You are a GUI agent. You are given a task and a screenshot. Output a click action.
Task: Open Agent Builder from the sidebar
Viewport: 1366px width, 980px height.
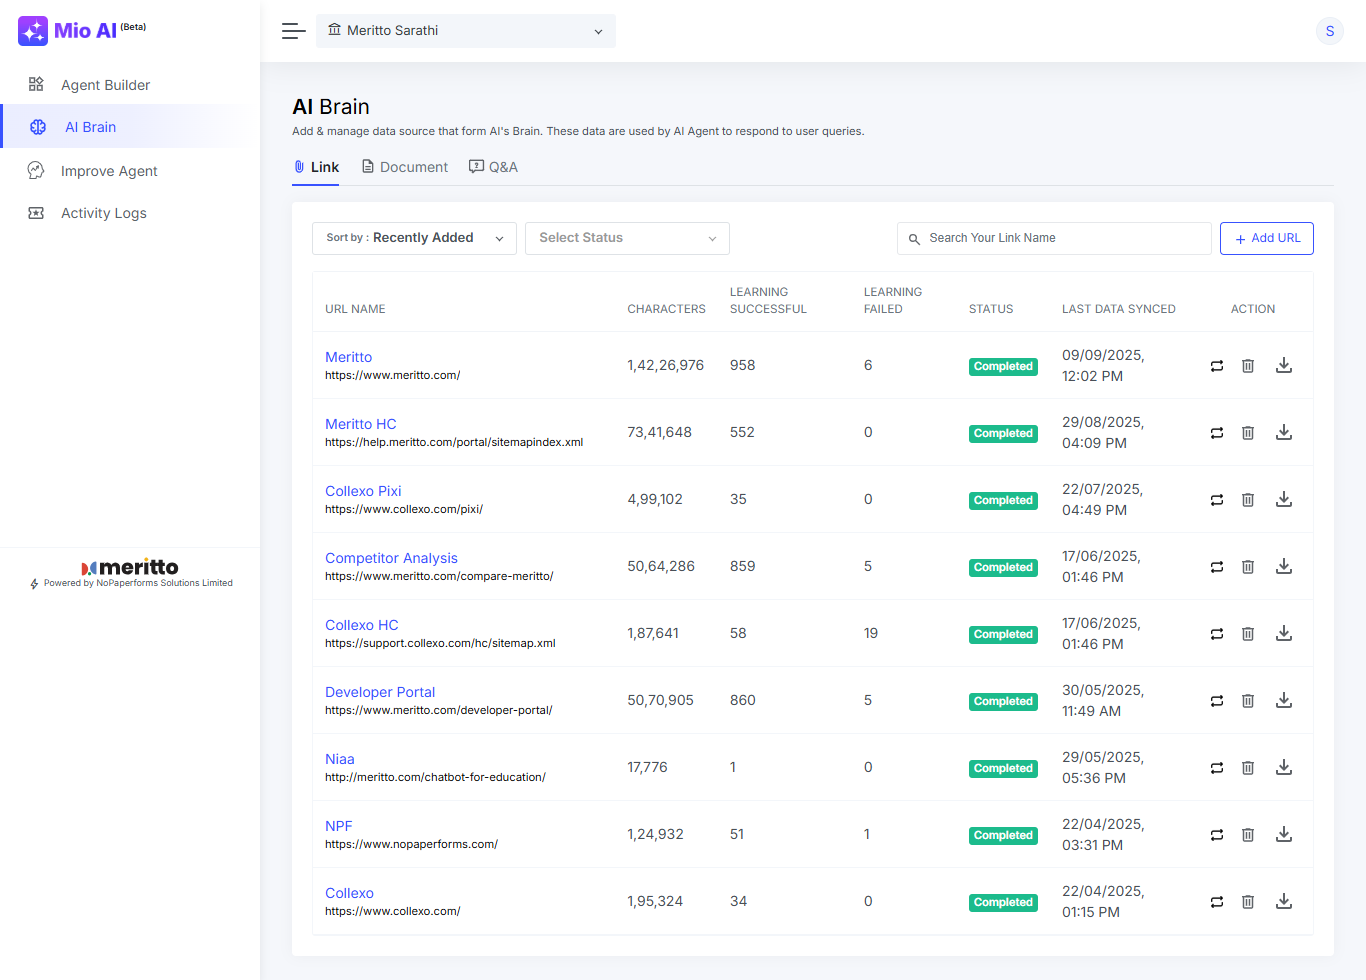[x=105, y=85]
